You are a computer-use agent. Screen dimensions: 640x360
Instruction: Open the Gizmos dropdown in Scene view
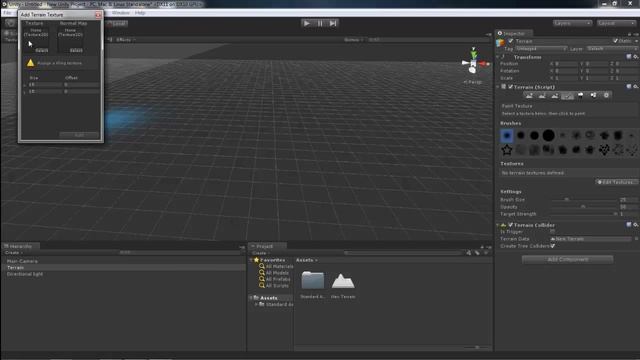pos(353,40)
